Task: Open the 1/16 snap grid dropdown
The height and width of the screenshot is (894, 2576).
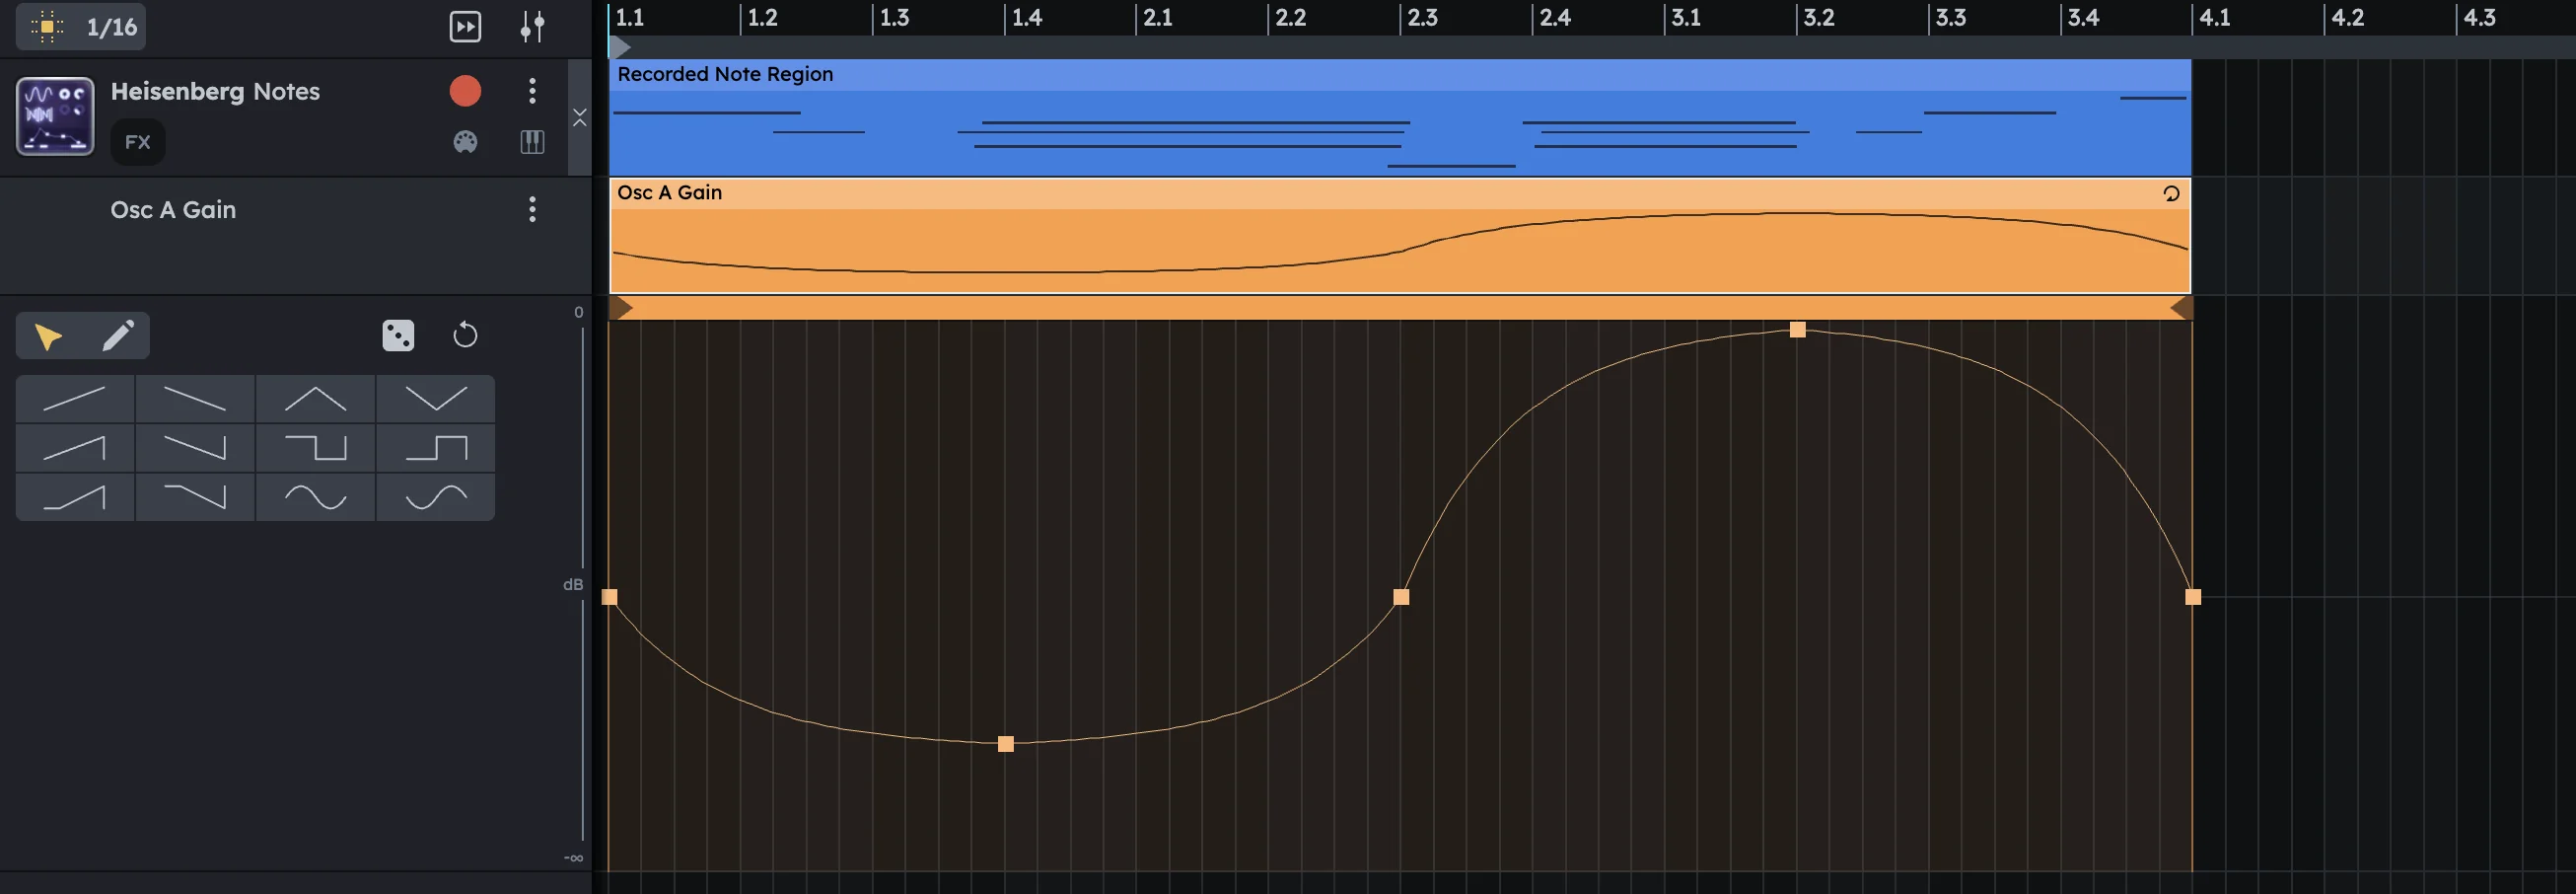Action: point(80,27)
